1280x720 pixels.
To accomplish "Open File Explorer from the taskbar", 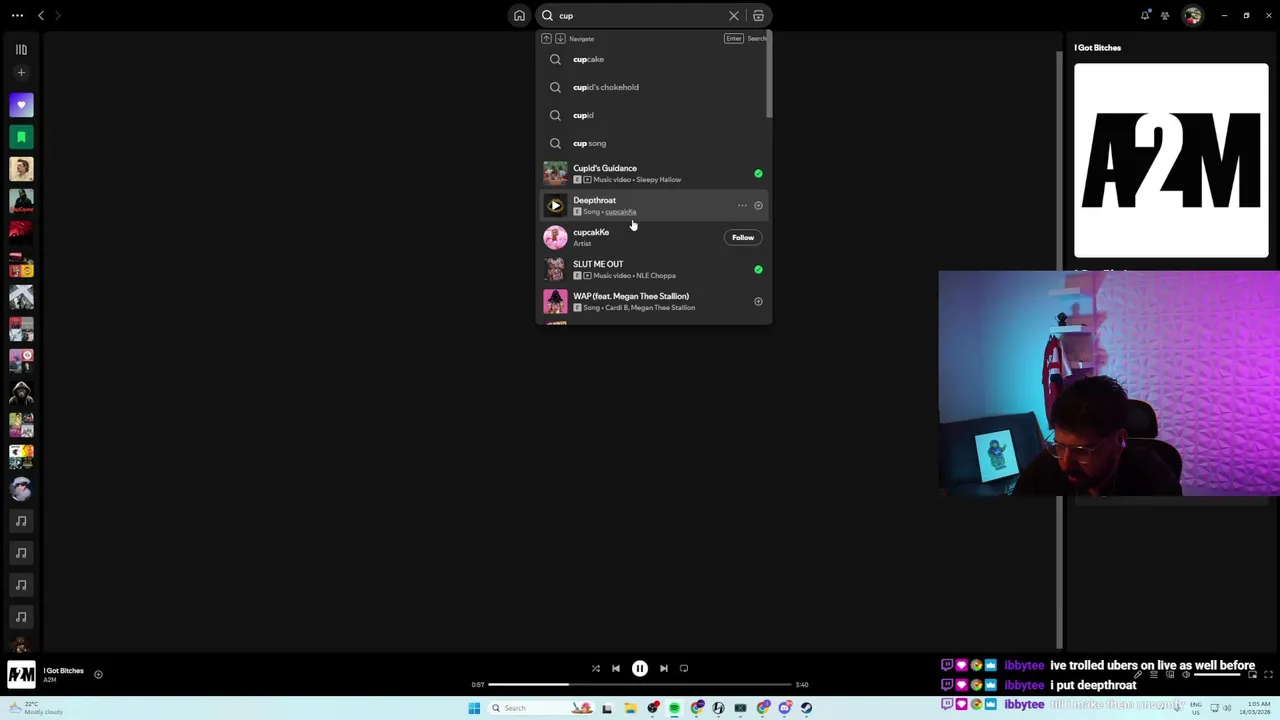I will (630, 708).
